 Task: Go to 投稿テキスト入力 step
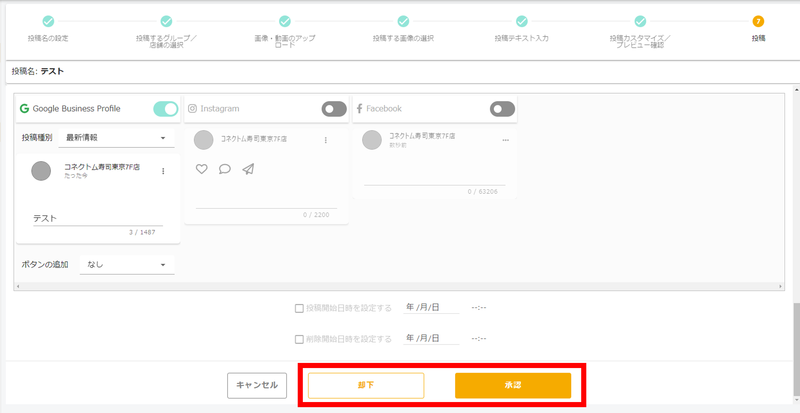point(521,21)
